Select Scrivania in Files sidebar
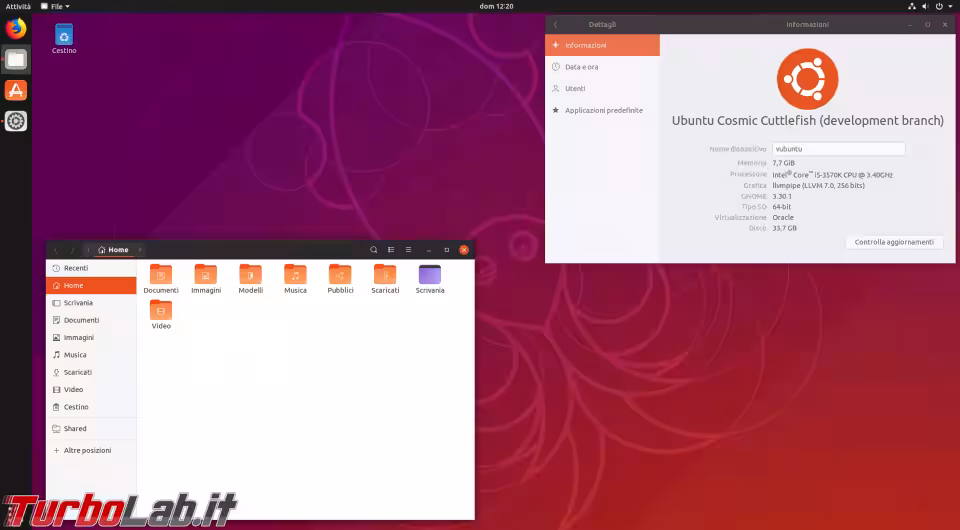This screenshot has width=960, height=530. (91, 303)
